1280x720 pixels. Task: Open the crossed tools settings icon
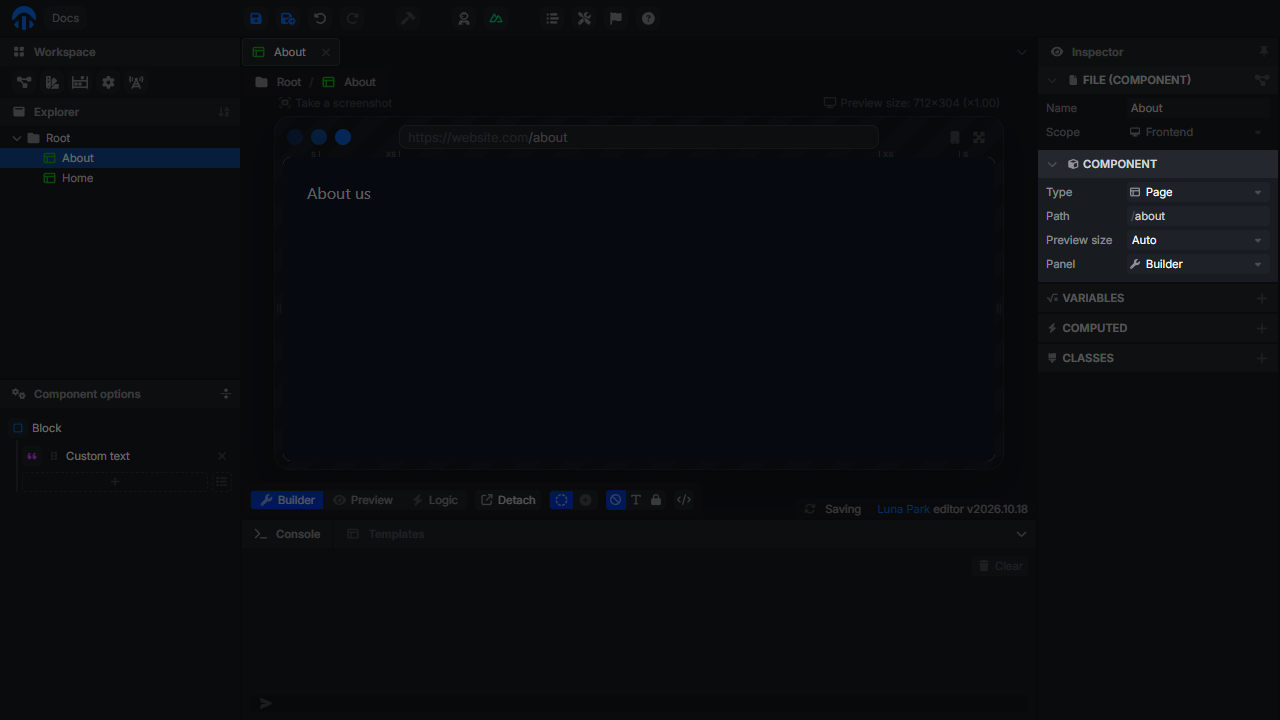(x=584, y=18)
